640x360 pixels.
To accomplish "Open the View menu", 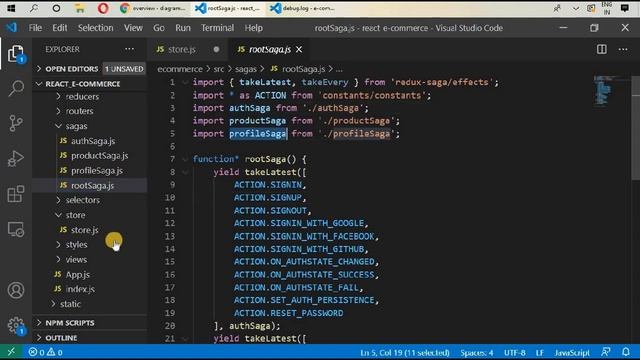I will [x=133, y=28].
